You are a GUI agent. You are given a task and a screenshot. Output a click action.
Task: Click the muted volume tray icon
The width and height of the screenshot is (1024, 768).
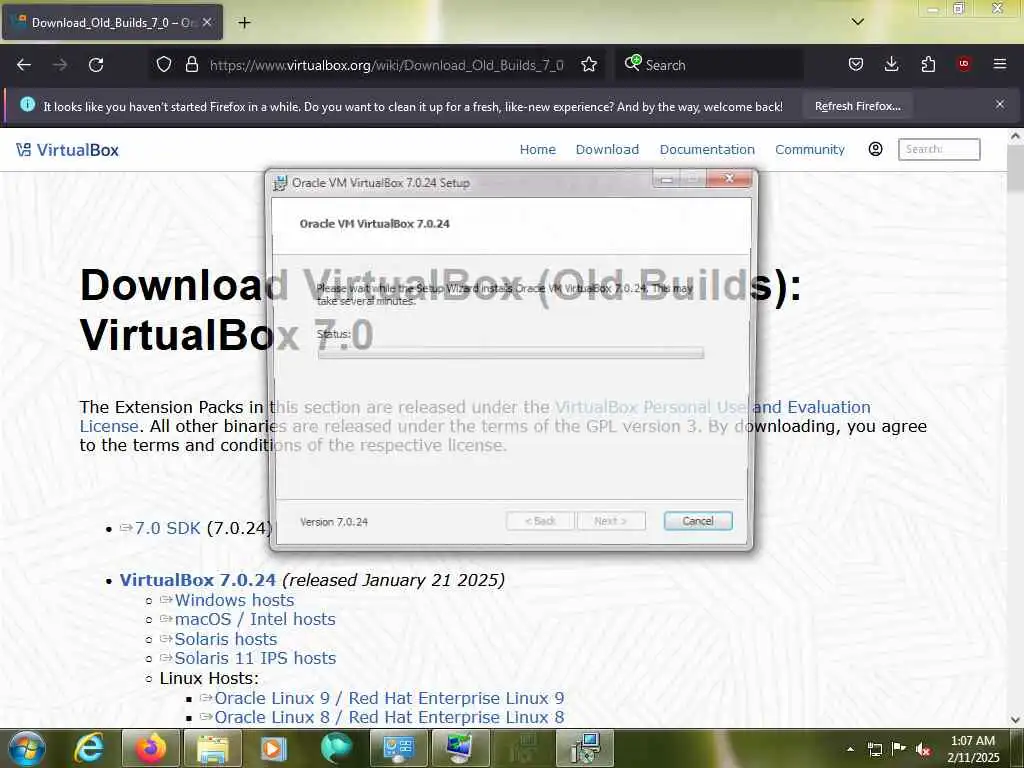coord(923,749)
